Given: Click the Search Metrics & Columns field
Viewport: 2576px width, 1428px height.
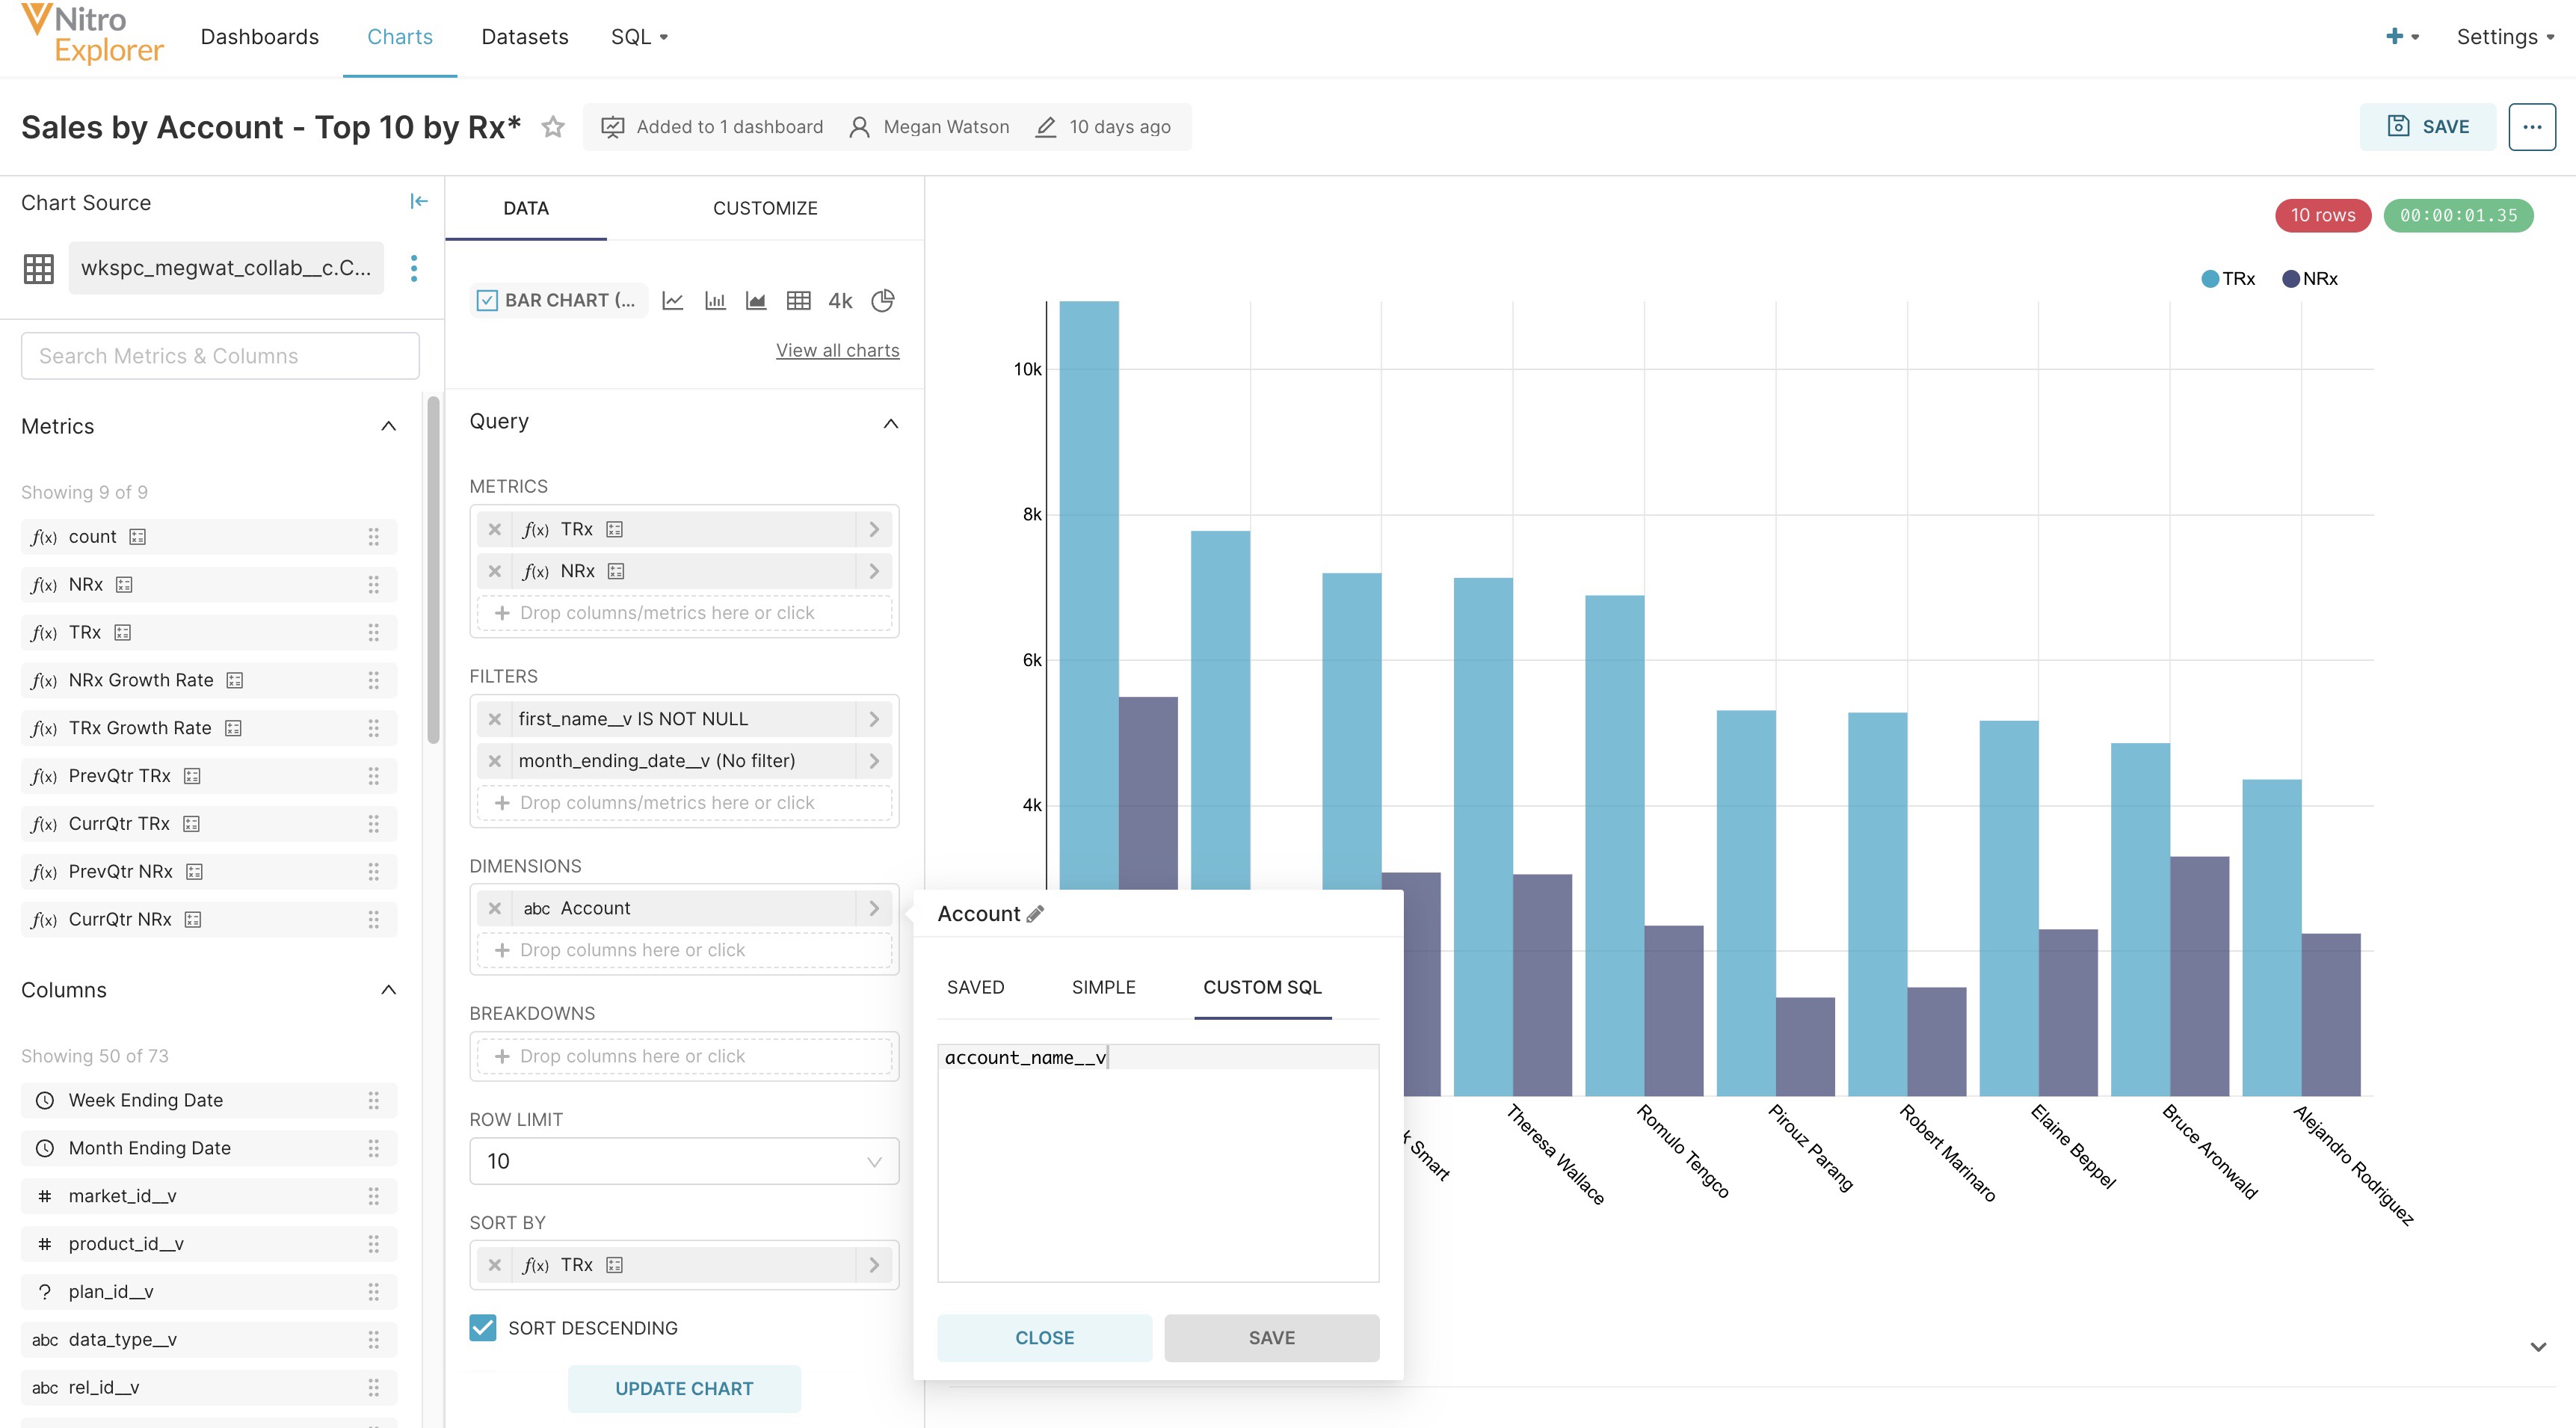Looking at the screenshot, I should pos(220,356).
